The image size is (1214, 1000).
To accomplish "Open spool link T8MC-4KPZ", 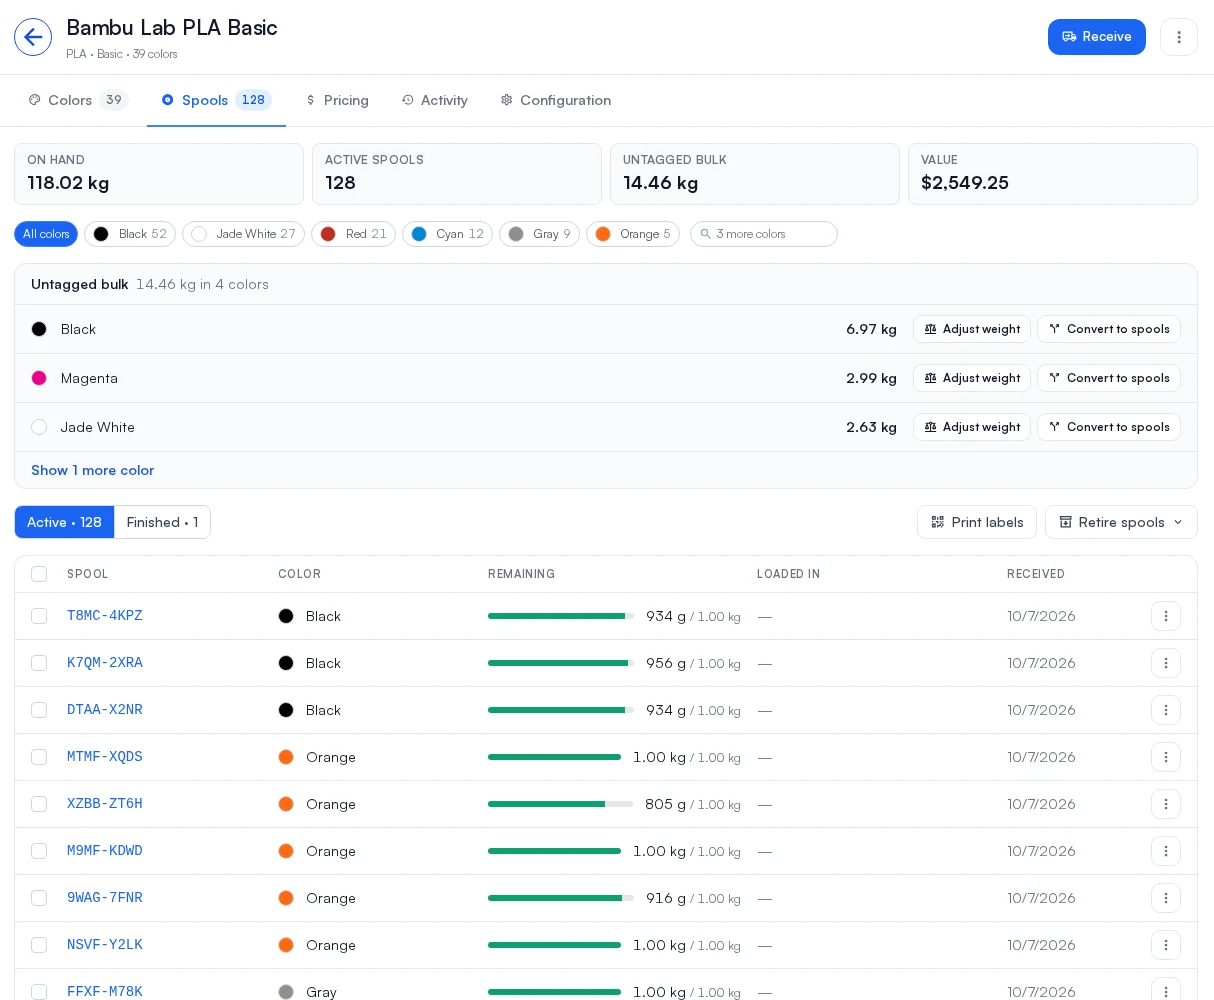I will click(105, 616).
